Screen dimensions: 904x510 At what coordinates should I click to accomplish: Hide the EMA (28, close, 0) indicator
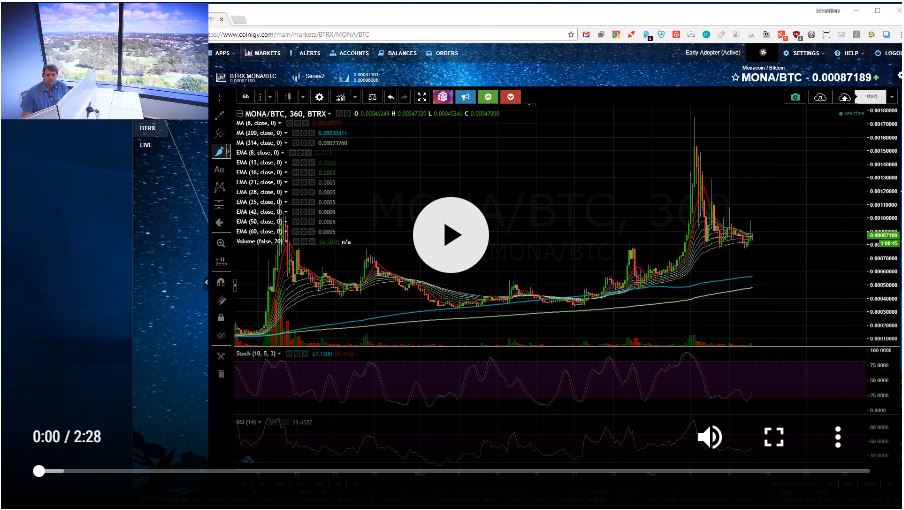(x=295, y=192)
